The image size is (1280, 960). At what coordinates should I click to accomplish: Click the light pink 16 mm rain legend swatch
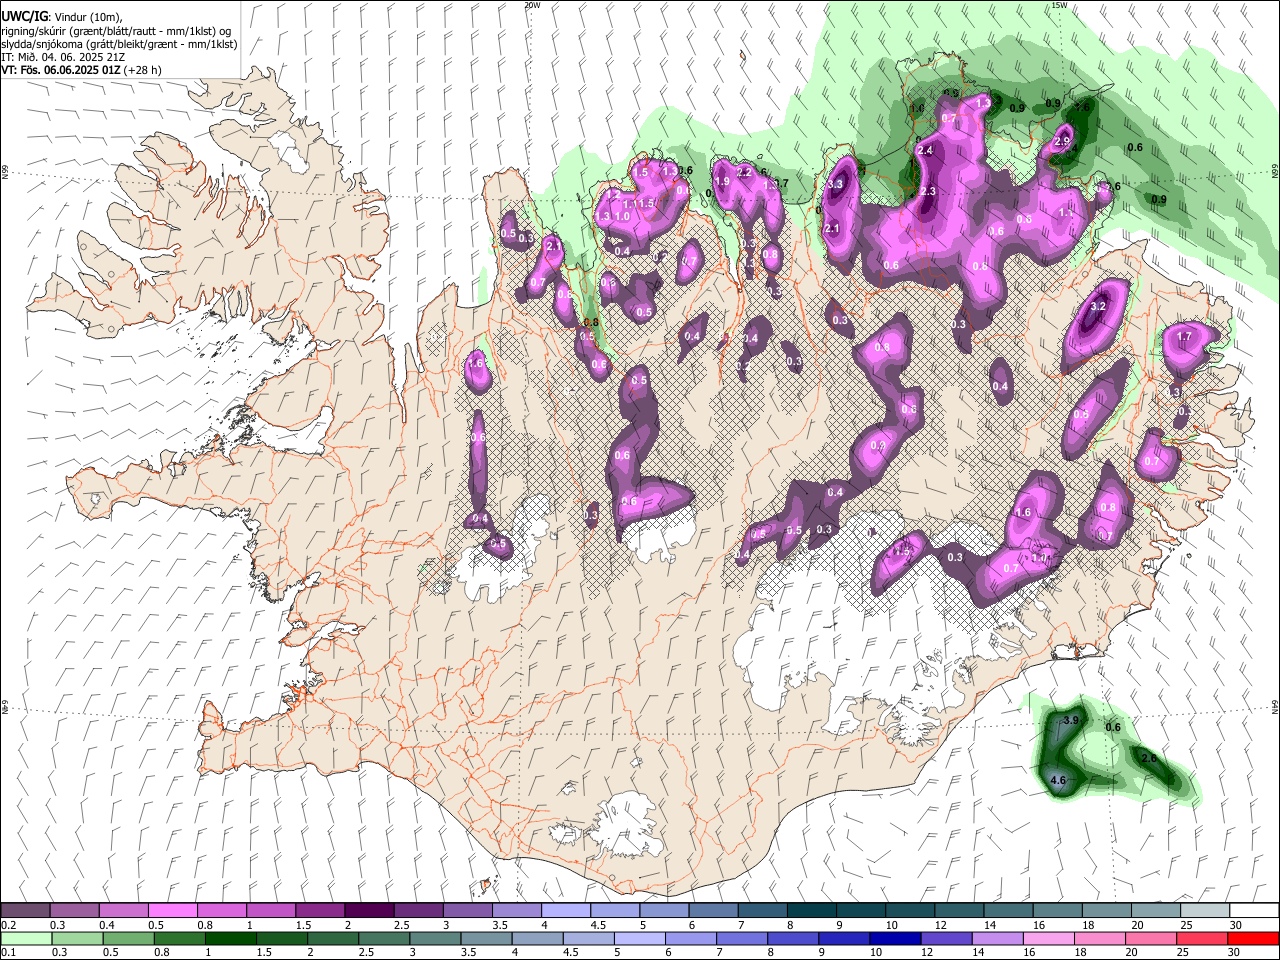coord(1048,939)
